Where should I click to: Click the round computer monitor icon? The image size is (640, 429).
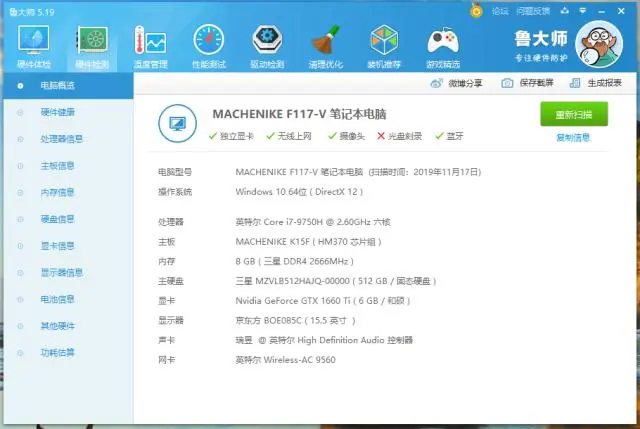pyautogui.click(x=178, y=123)
